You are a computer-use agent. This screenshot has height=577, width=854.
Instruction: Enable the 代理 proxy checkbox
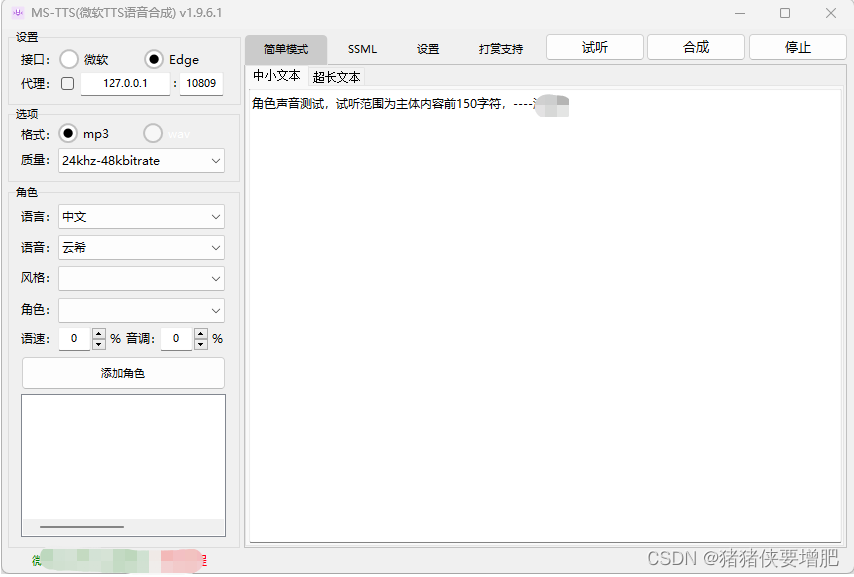click(x=68, y=83)
